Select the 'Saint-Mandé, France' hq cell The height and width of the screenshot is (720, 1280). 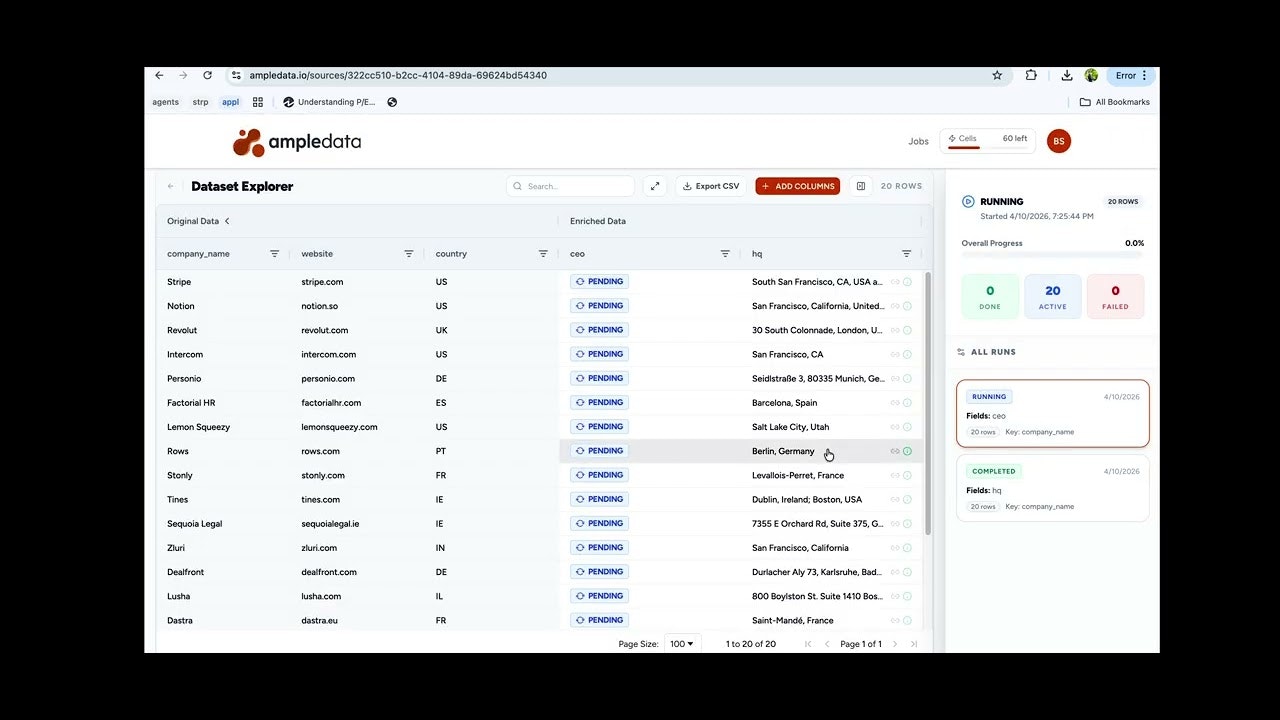(x=793, y=621)
